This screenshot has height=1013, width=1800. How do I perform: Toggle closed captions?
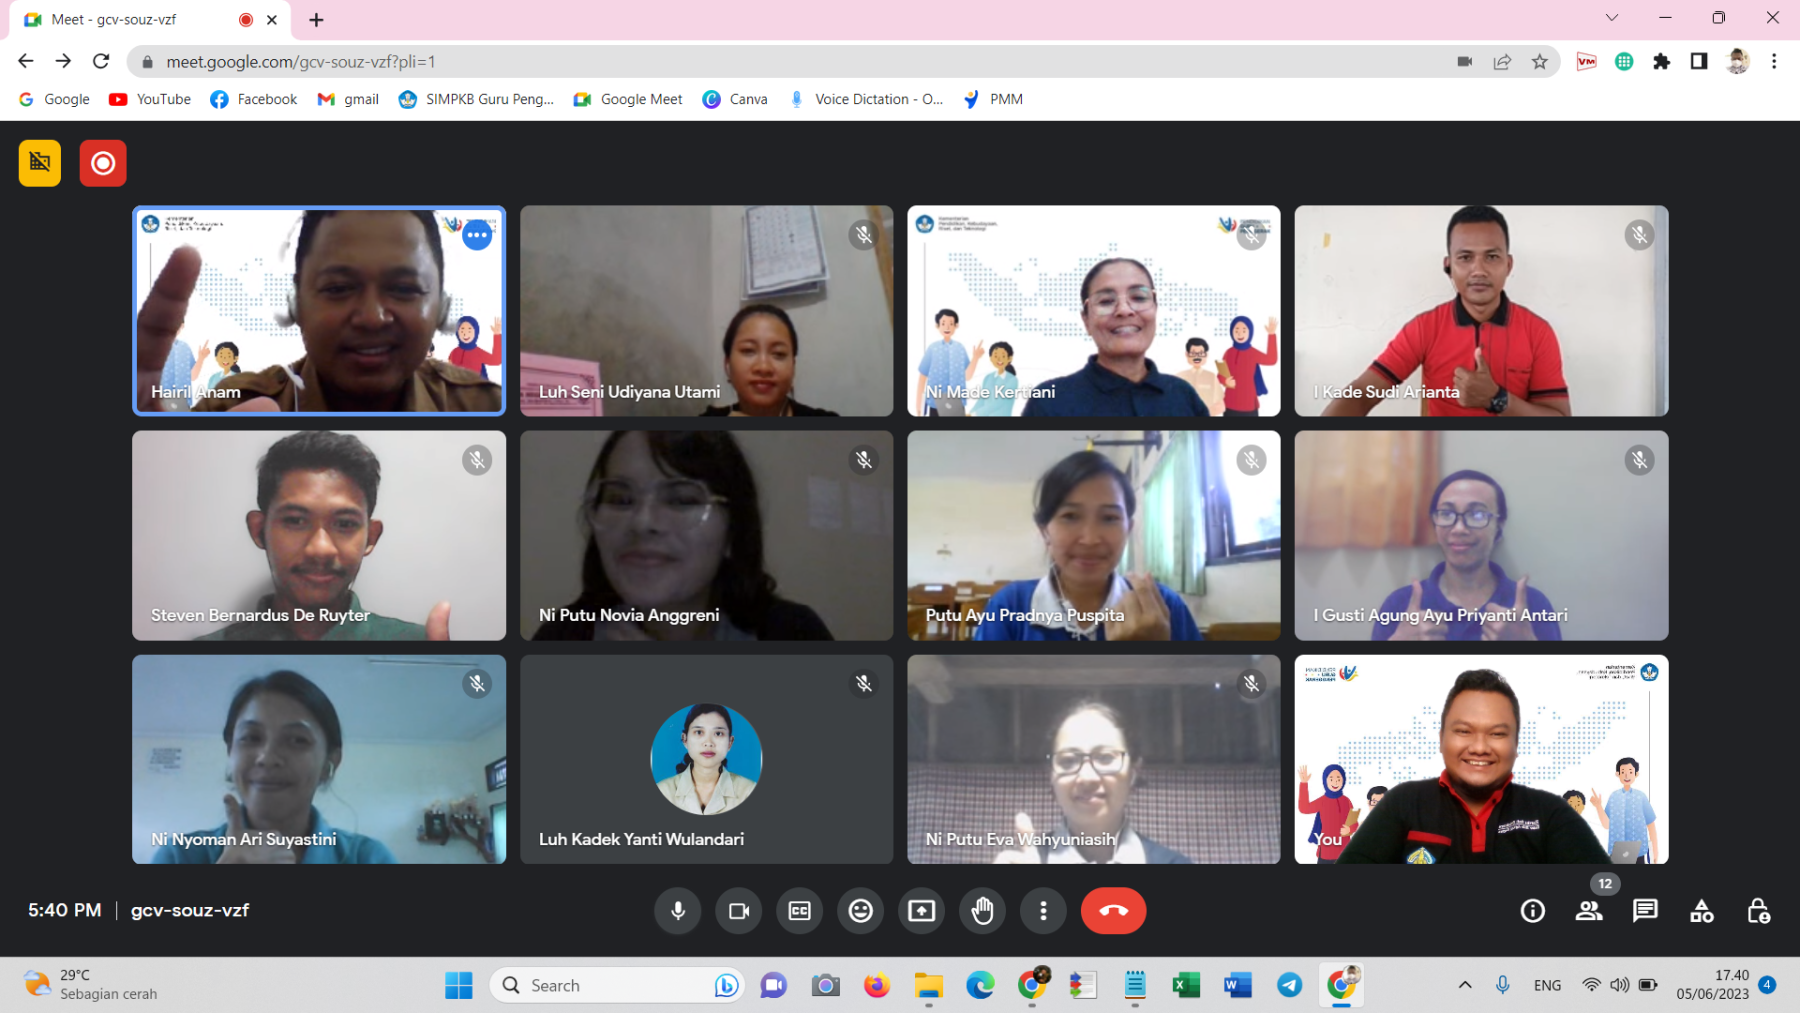pos(800,911)
